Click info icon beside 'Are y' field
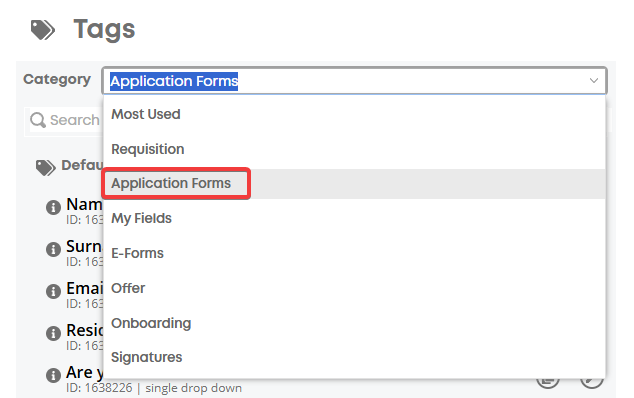Screen dimensions: 634x398 coord(53,375)
